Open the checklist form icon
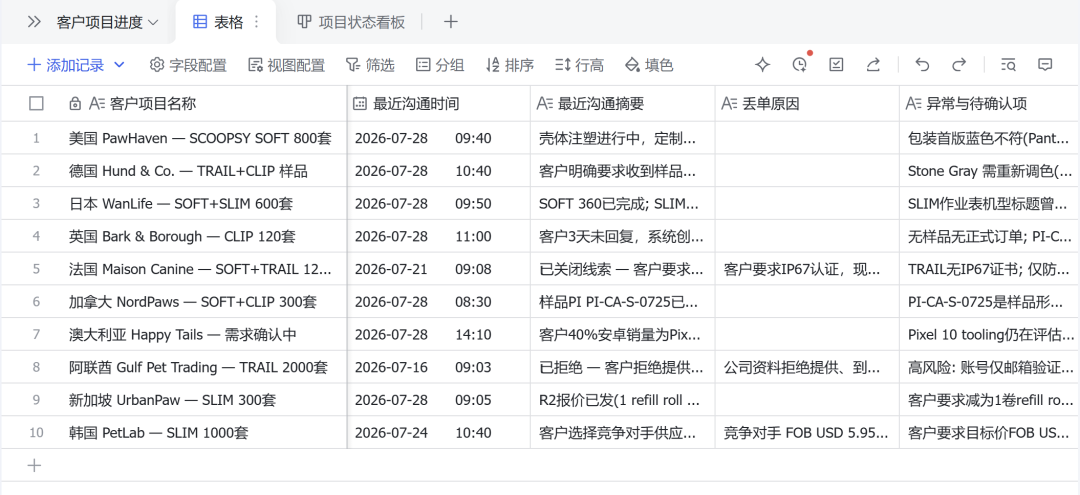The height and width of the screenshot is (495, 1080). click(836, 65)
